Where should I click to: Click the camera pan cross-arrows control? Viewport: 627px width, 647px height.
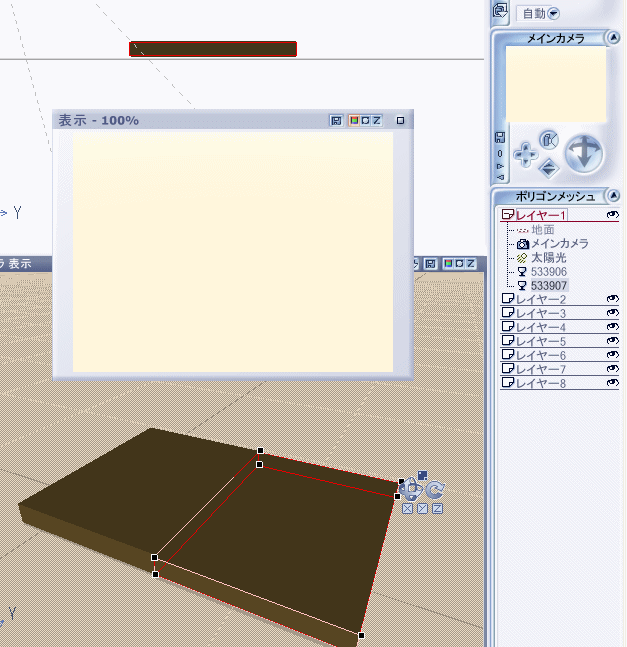click(x=525, y=154)
